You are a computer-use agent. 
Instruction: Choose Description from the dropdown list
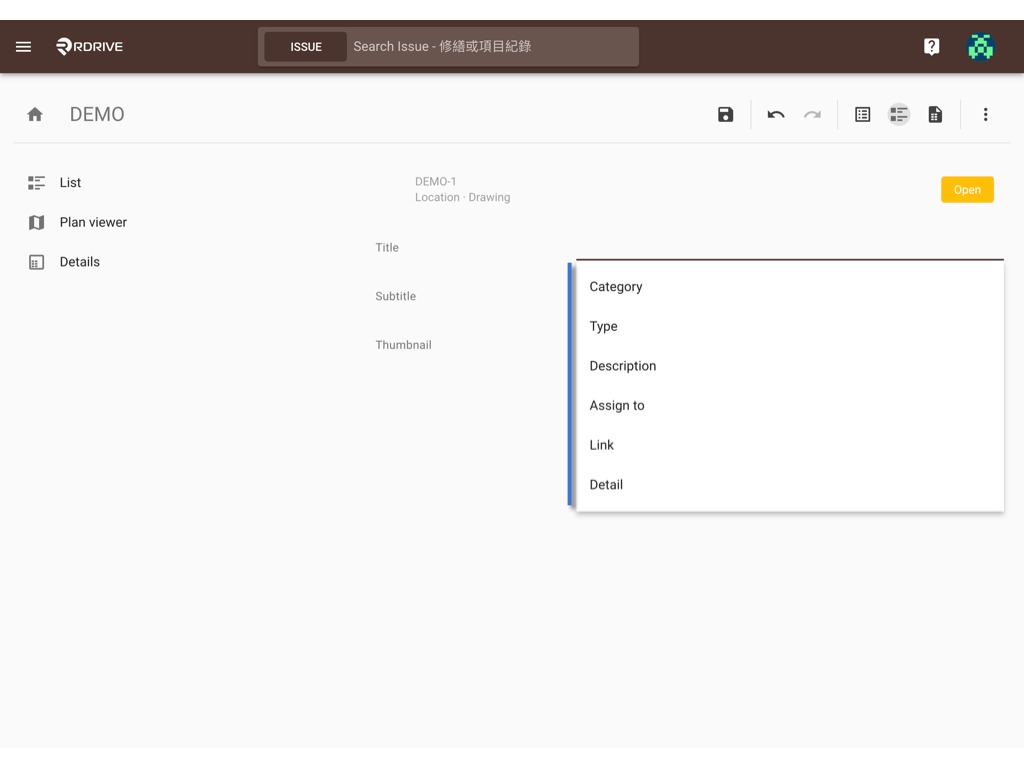[x=790, y=366]
